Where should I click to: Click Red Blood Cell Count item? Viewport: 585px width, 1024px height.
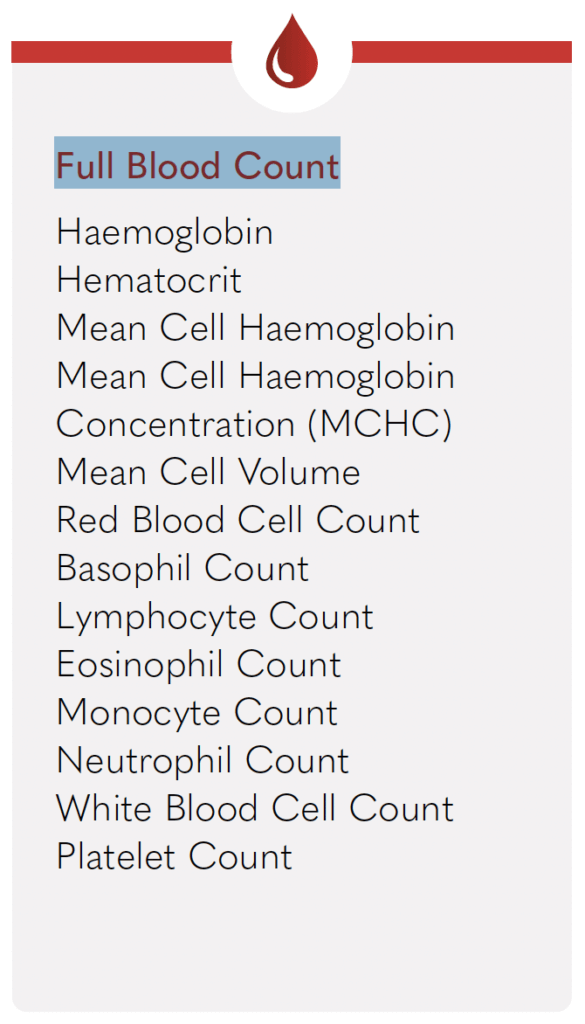tap(238, 520)
